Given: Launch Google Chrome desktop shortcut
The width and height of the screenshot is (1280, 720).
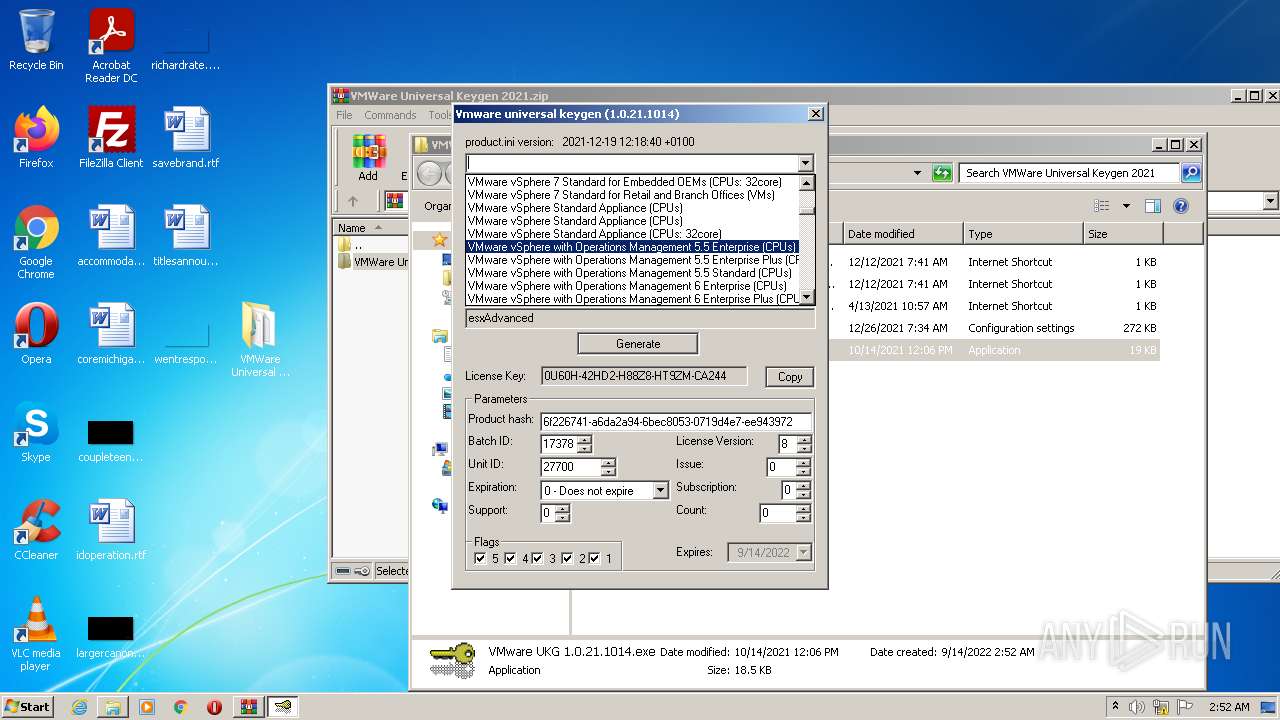Looking at the screenshot, I should coord(36,242).
